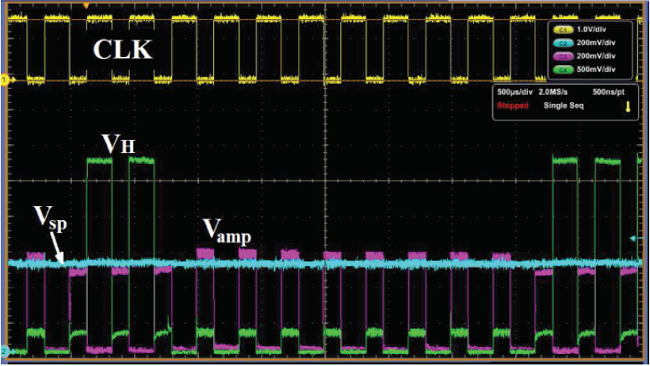Select the magenta C3 channel badge
Image resolution: width=650 pixels, height=366 pixels.
(x=563, y=56)
